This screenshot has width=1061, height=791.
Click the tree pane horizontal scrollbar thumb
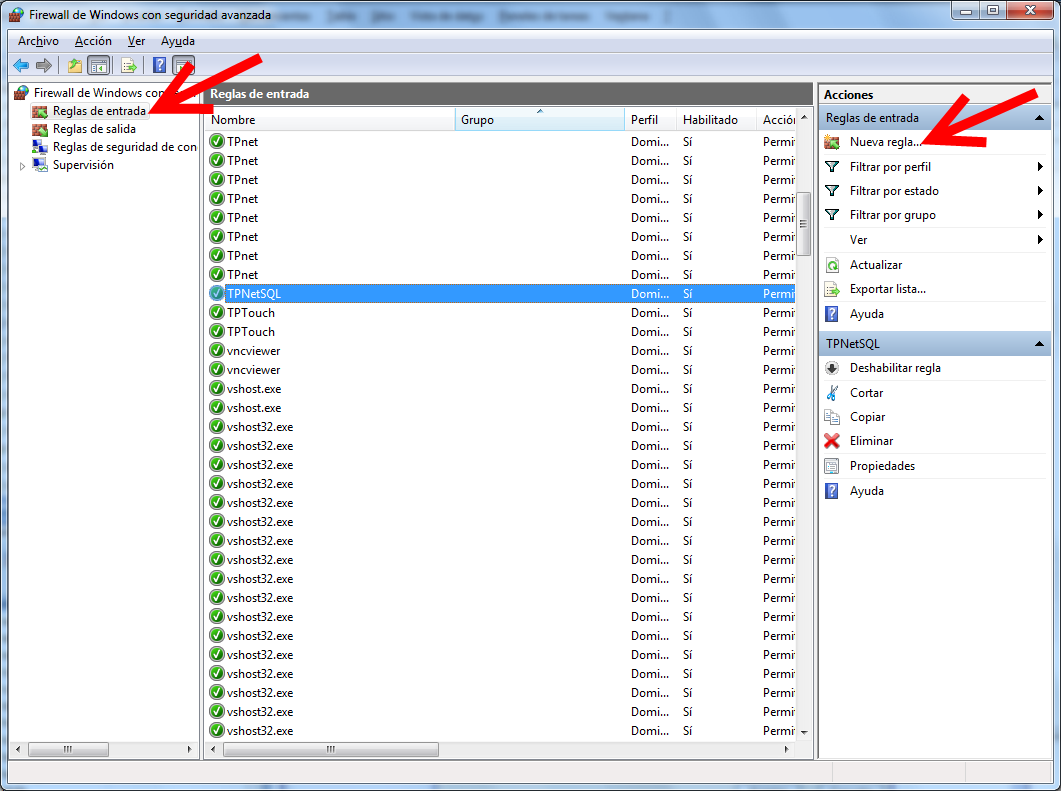(x=68, y=750)
